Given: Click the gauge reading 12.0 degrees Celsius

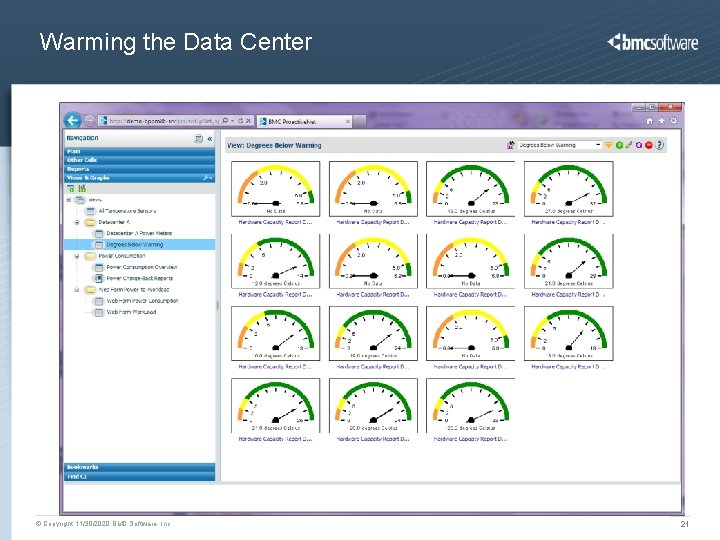Looking at the screenshot, I should click(276, 261).
